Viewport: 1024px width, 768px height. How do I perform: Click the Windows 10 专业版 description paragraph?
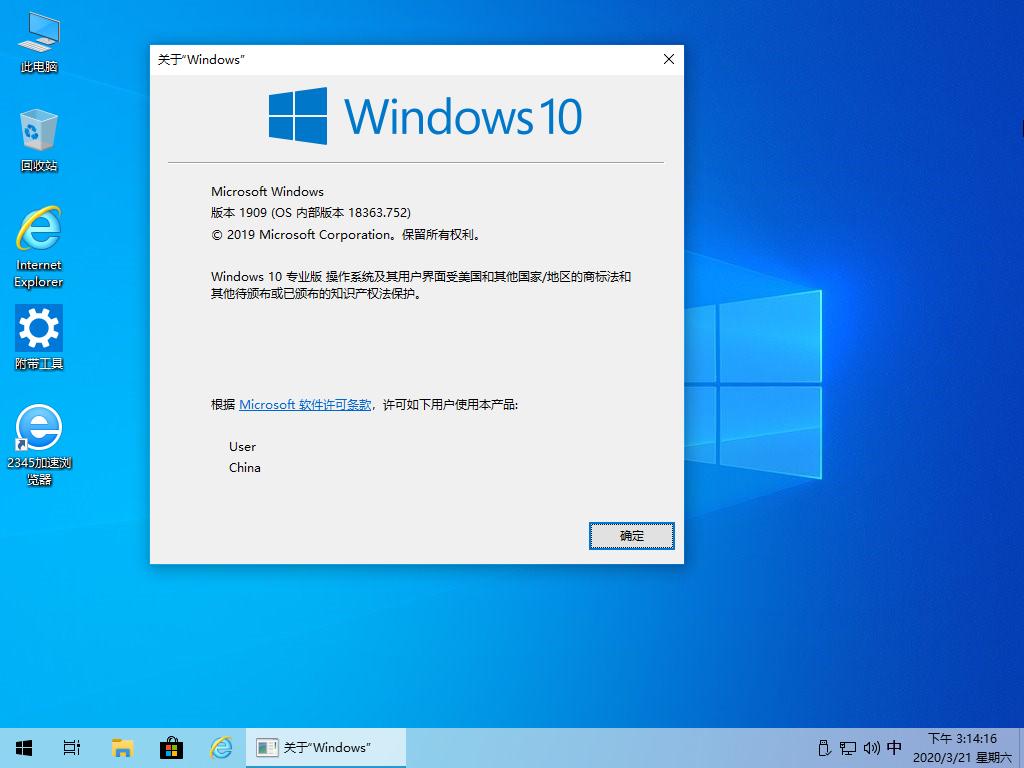(x=421, y=285)
